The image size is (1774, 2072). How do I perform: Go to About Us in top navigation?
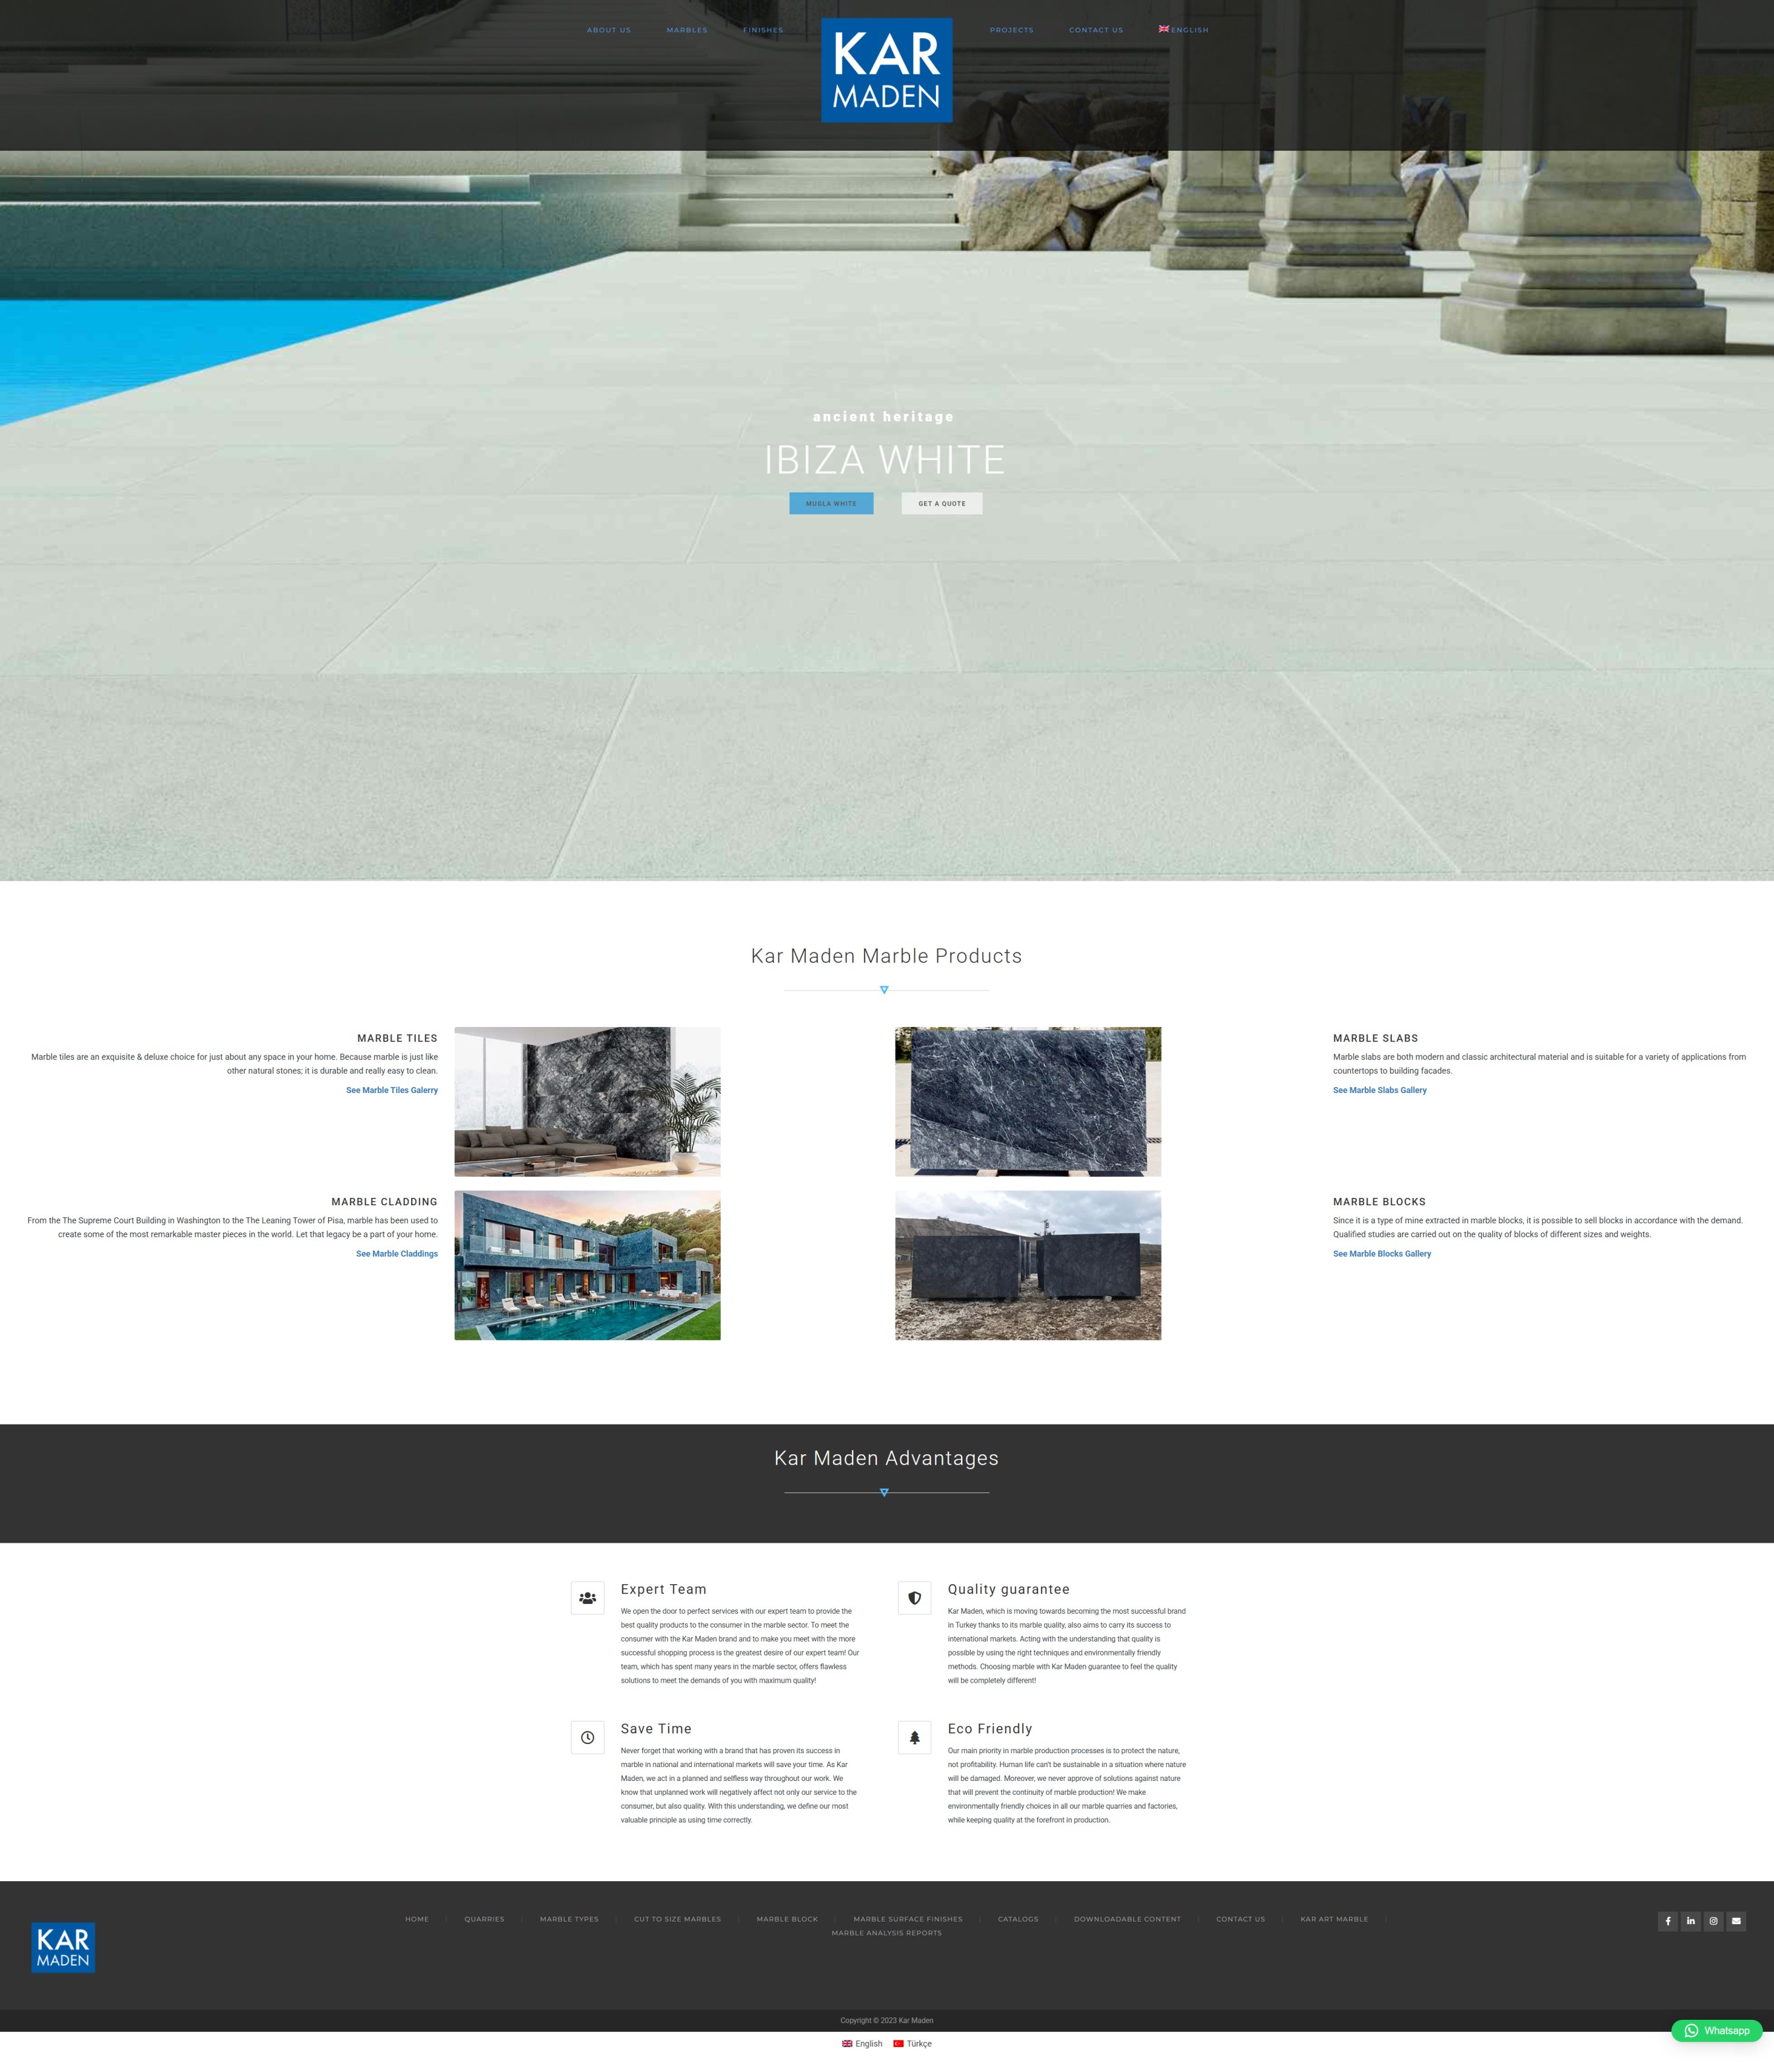coord(608,30)
